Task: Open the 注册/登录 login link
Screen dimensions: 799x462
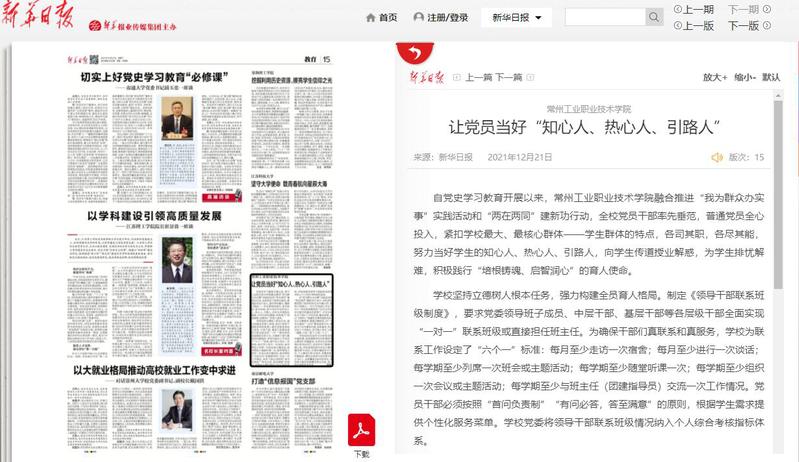Action: pos(441,18)
